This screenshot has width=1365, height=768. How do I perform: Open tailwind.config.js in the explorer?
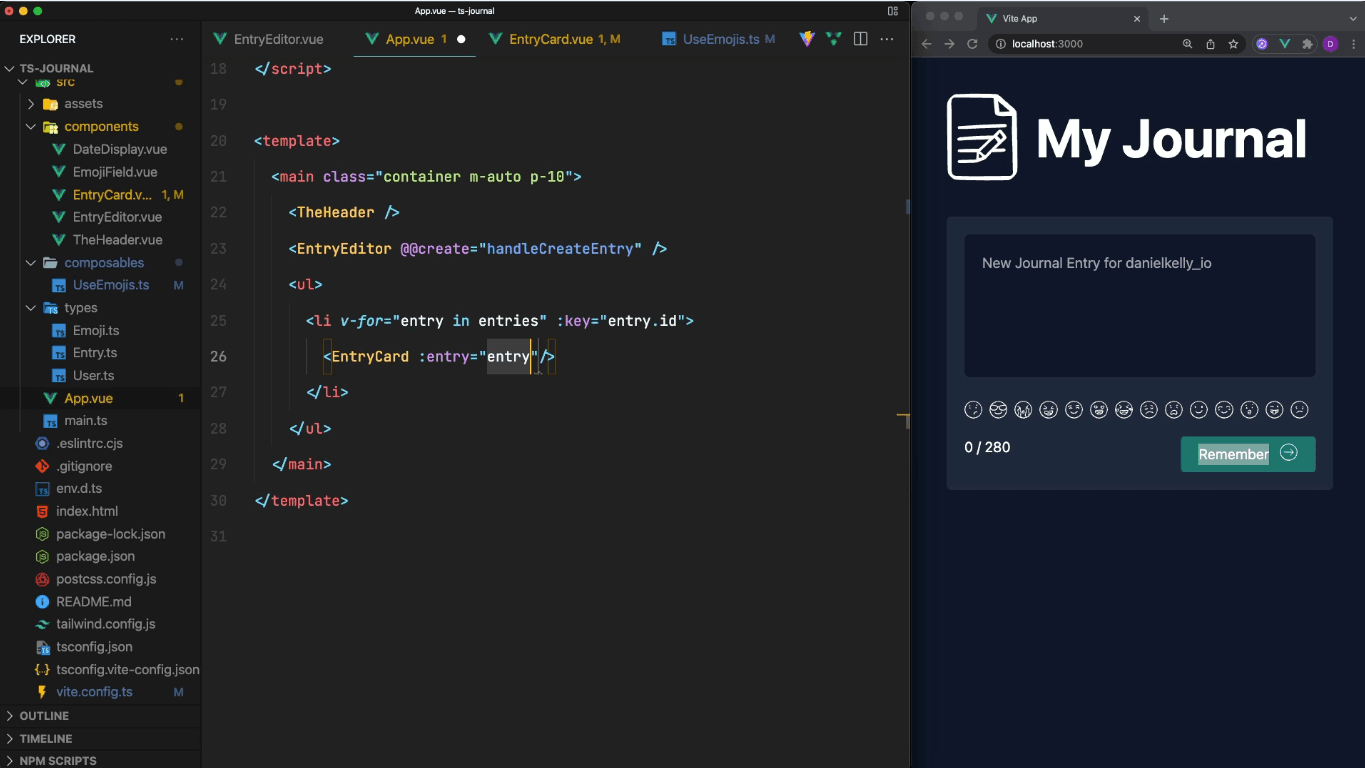pyautogui.click(x=106, y=624)
